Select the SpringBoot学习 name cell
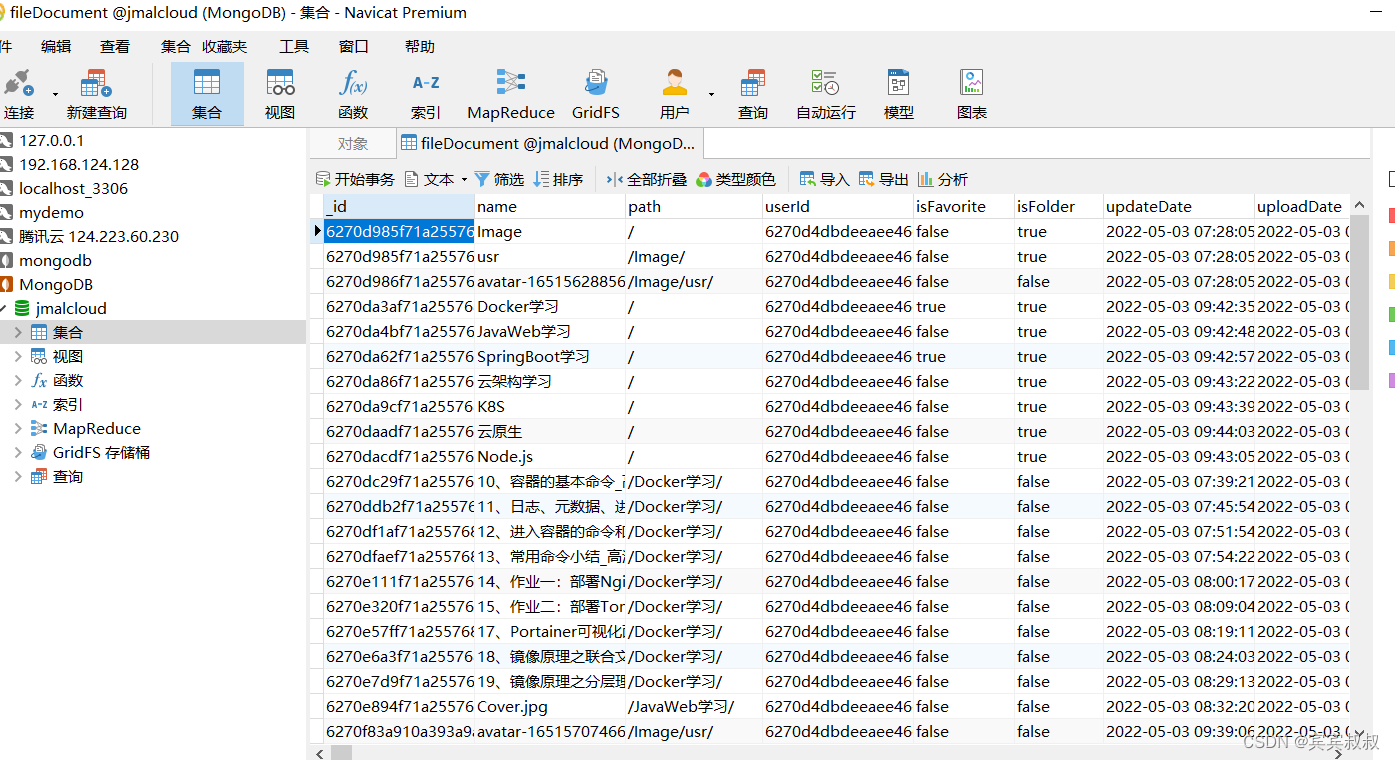Viewport: 1395px width, 760px height. 550,356
